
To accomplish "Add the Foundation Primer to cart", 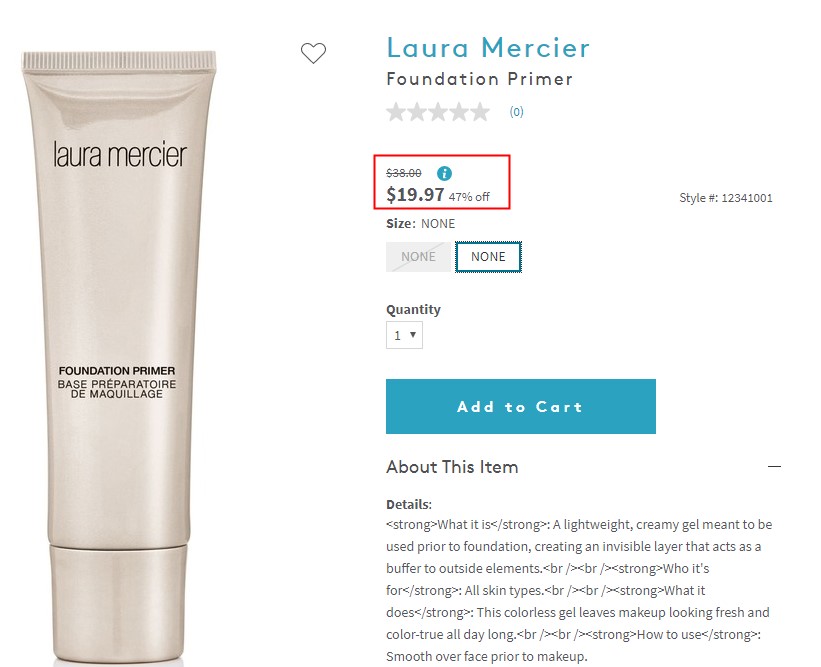I will pyautogui.click(x=520, y=406).
